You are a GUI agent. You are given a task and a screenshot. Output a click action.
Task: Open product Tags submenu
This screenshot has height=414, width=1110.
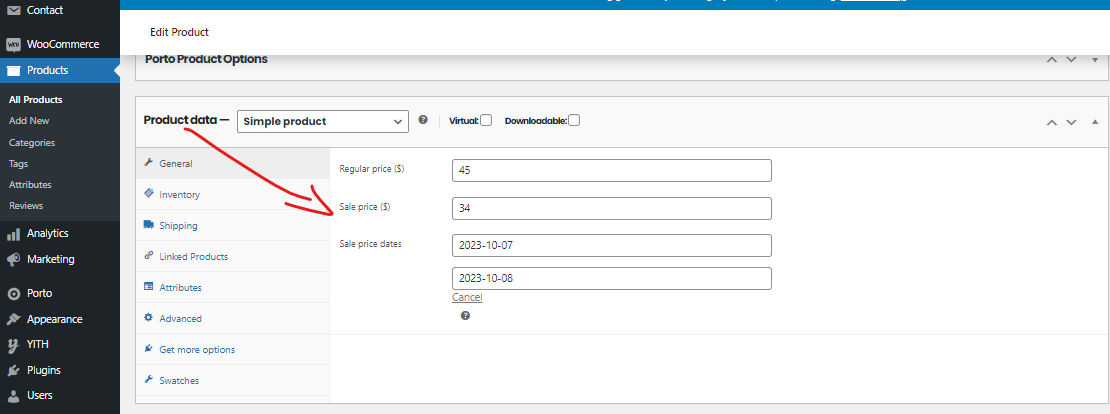[x=18, y=163]
